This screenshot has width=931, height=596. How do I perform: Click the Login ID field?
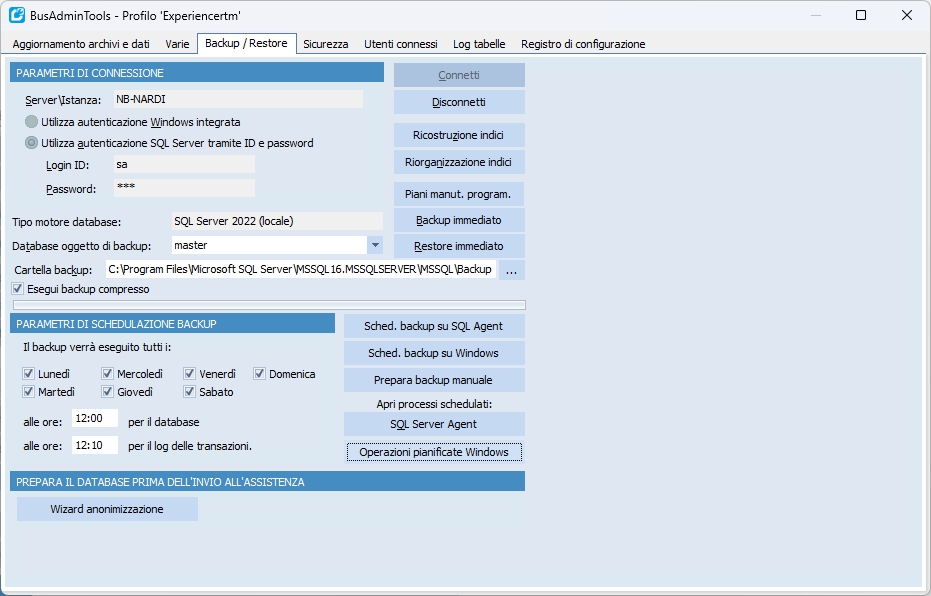(184, 164)
